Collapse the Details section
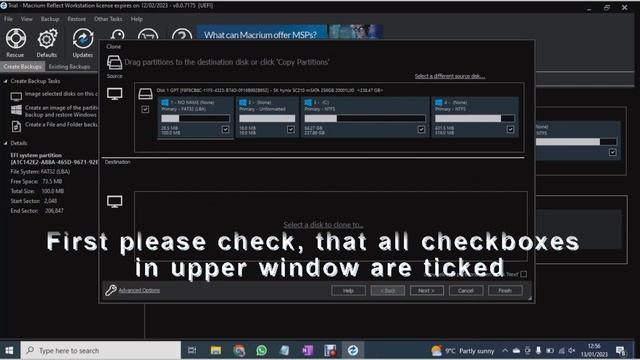 click(6, 143)
